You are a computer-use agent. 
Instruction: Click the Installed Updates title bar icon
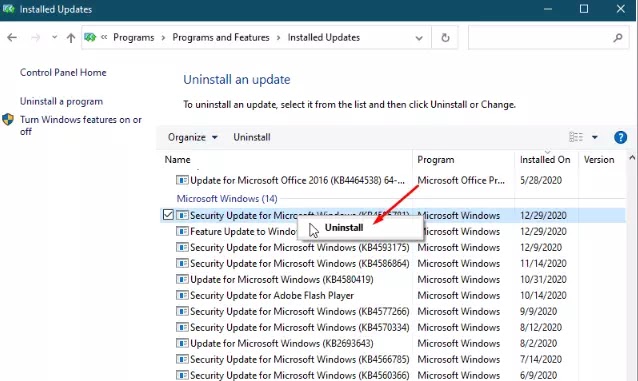click(x=9, y=9)
